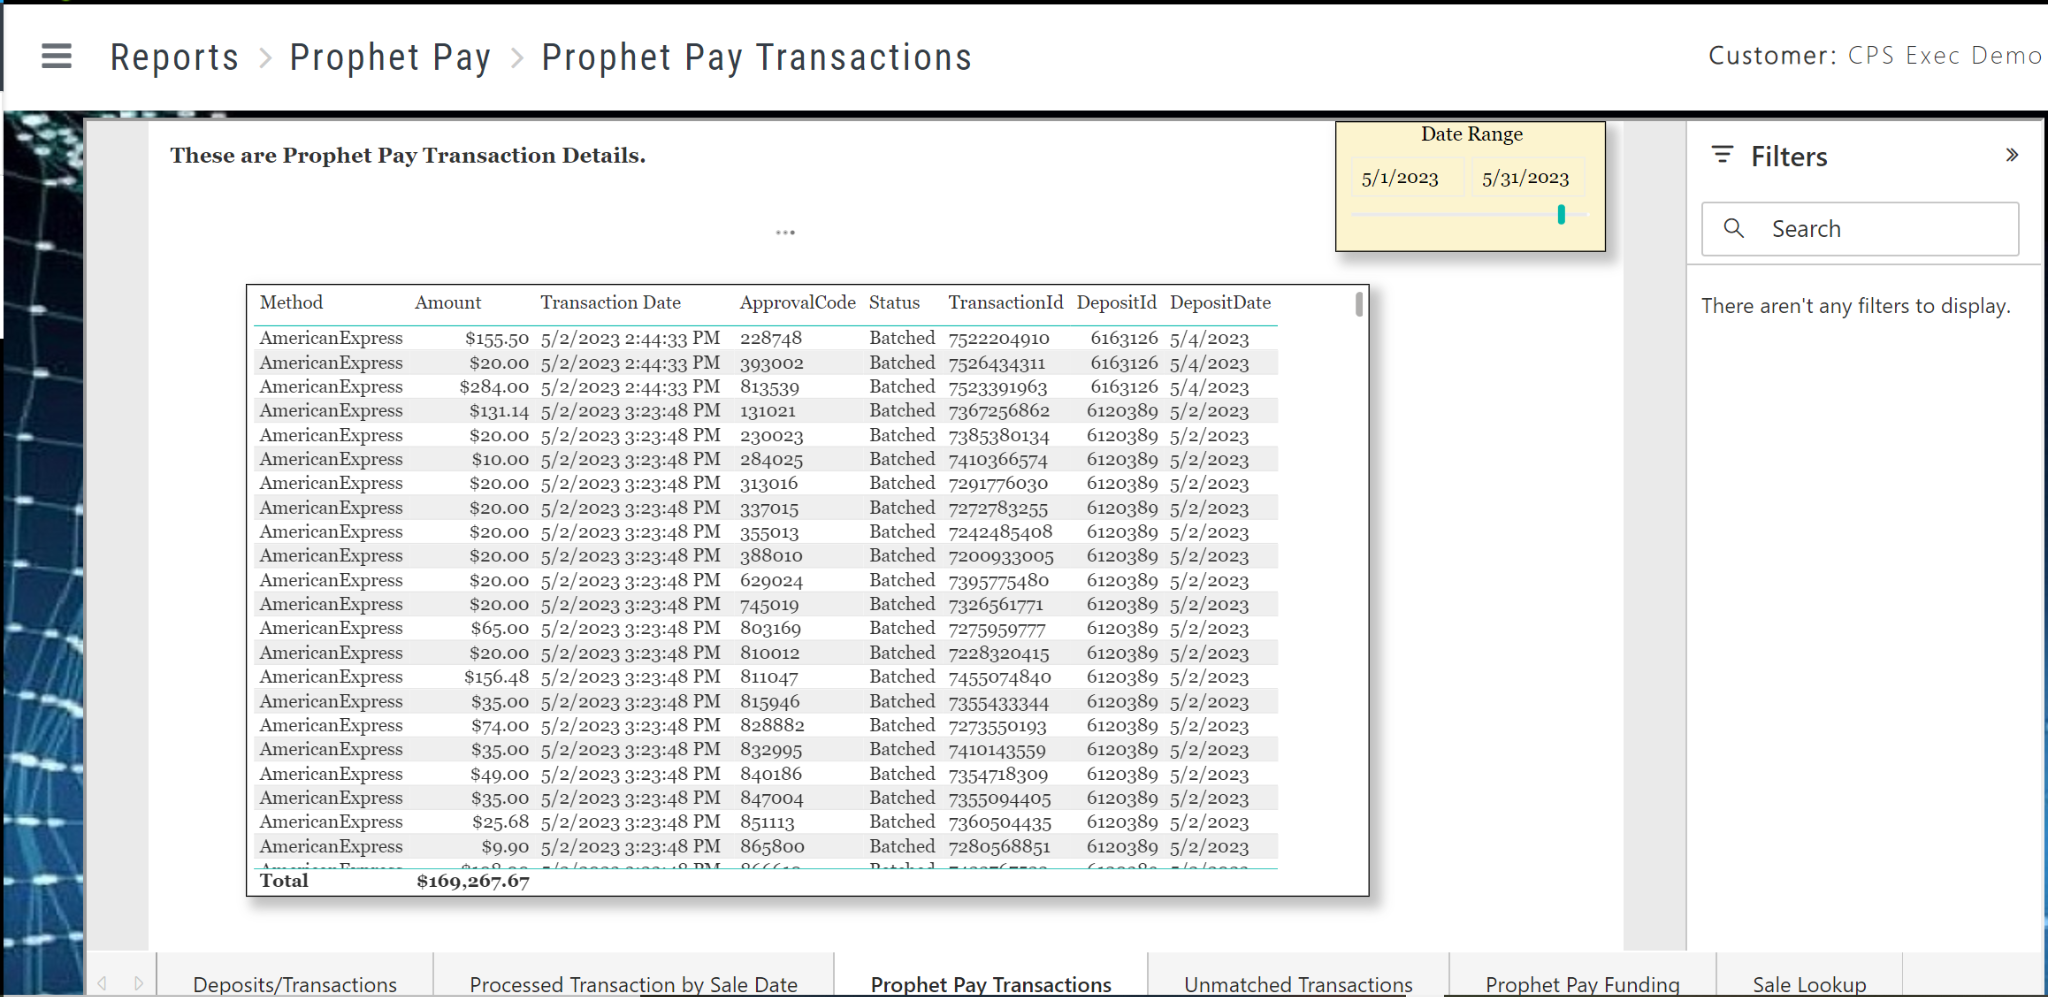Sort by DepositId column header
2048x997 pixels.
[x=1116, y=302]
